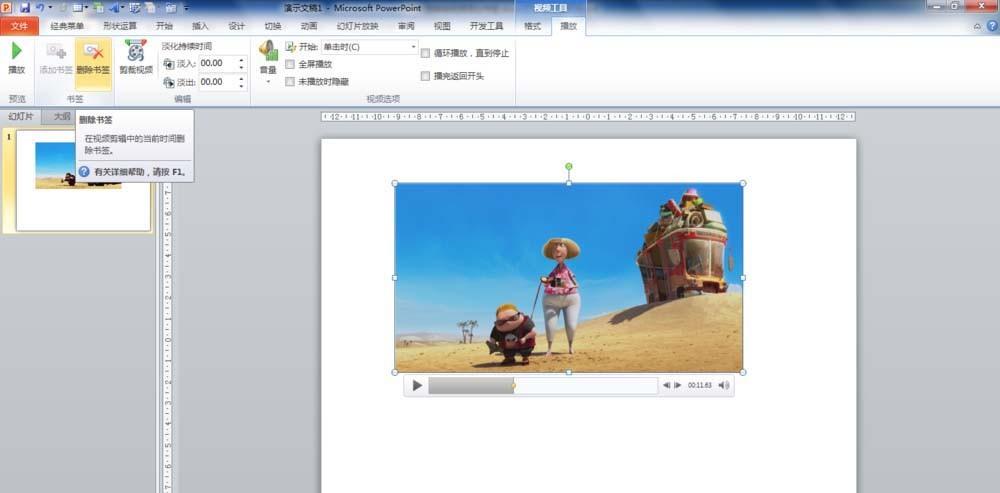
Task: Switch to the 设计 ribbon tab
Action: [x=237, y=26]
